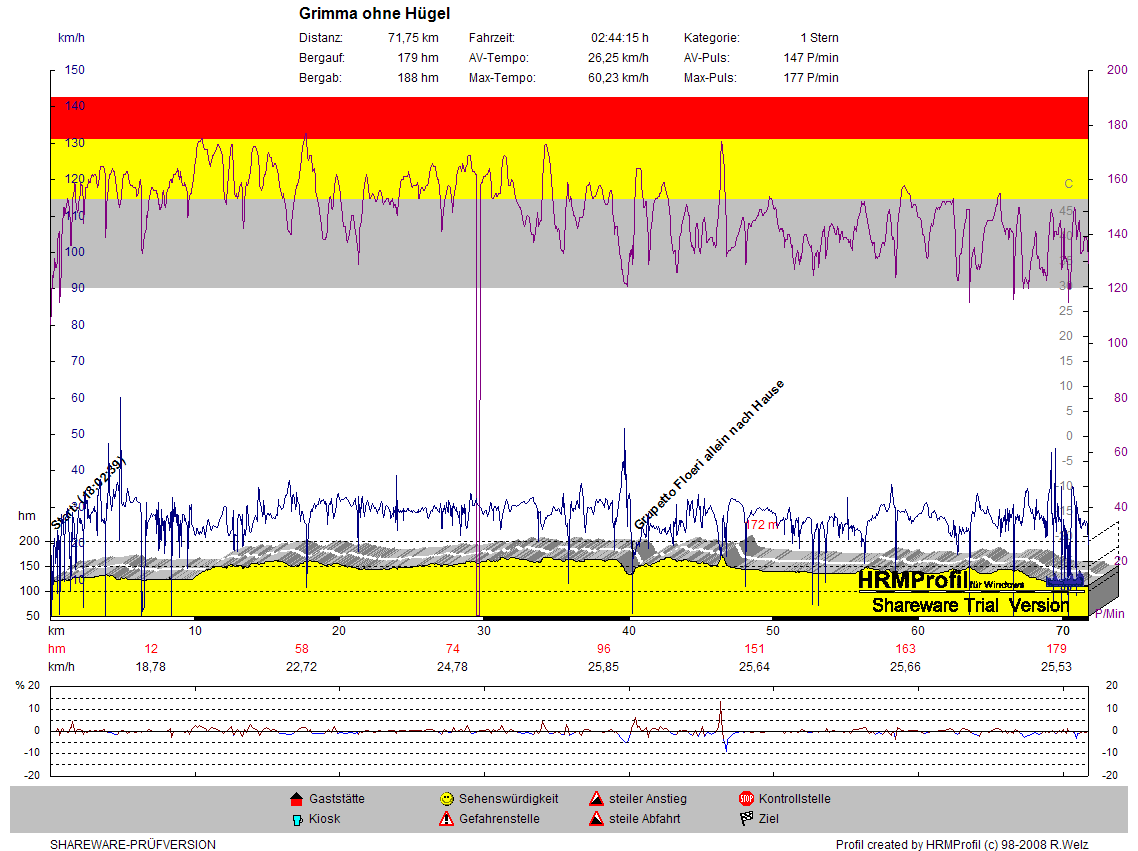Click the SHAREWARE-PRÜFVERSION footer text
The width and height of the screenshot is (1138, 851).
[132, 845]
